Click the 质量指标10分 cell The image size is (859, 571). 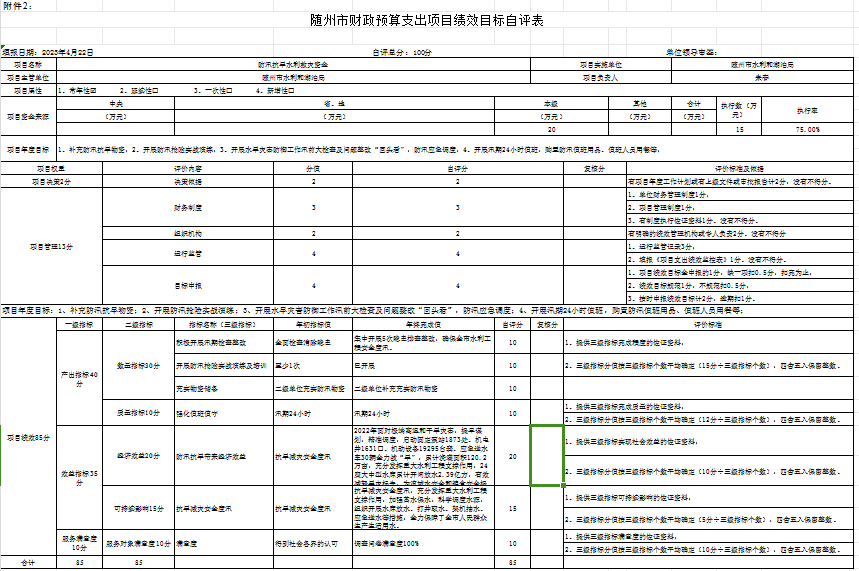click(x=139, y=413)
